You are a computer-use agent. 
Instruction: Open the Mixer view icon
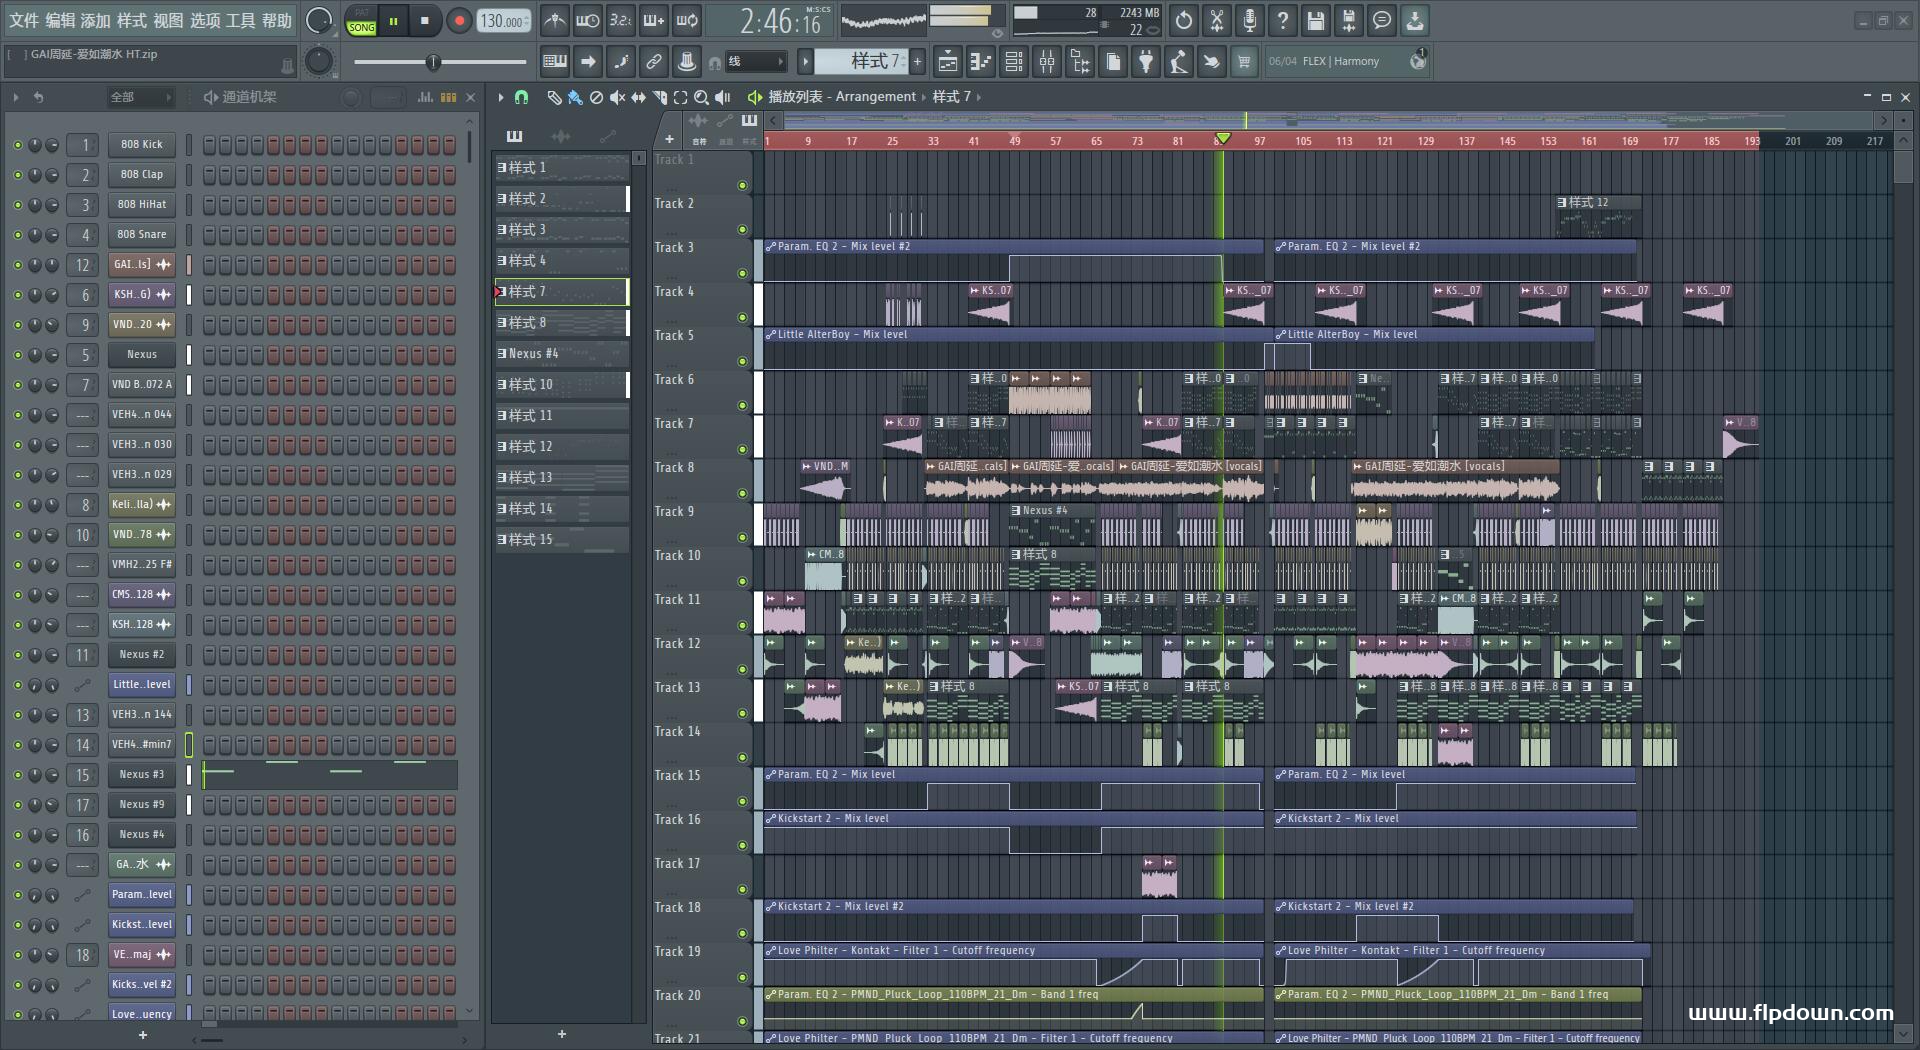[1047, 62]
